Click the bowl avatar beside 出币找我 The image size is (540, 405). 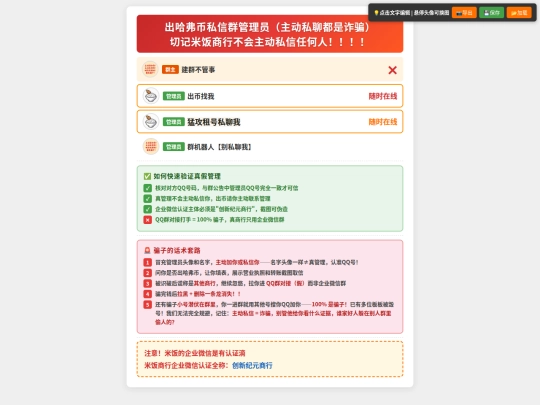(x=151, y=96)
